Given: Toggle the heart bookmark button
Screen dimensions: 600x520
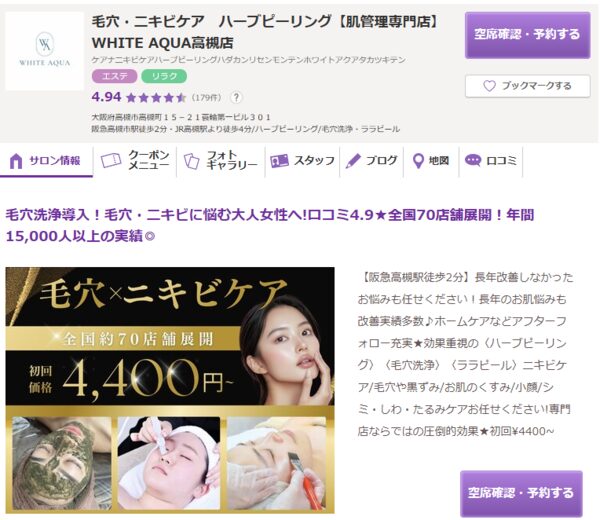Looking at the screenshot, I should (x=528, y=86).
